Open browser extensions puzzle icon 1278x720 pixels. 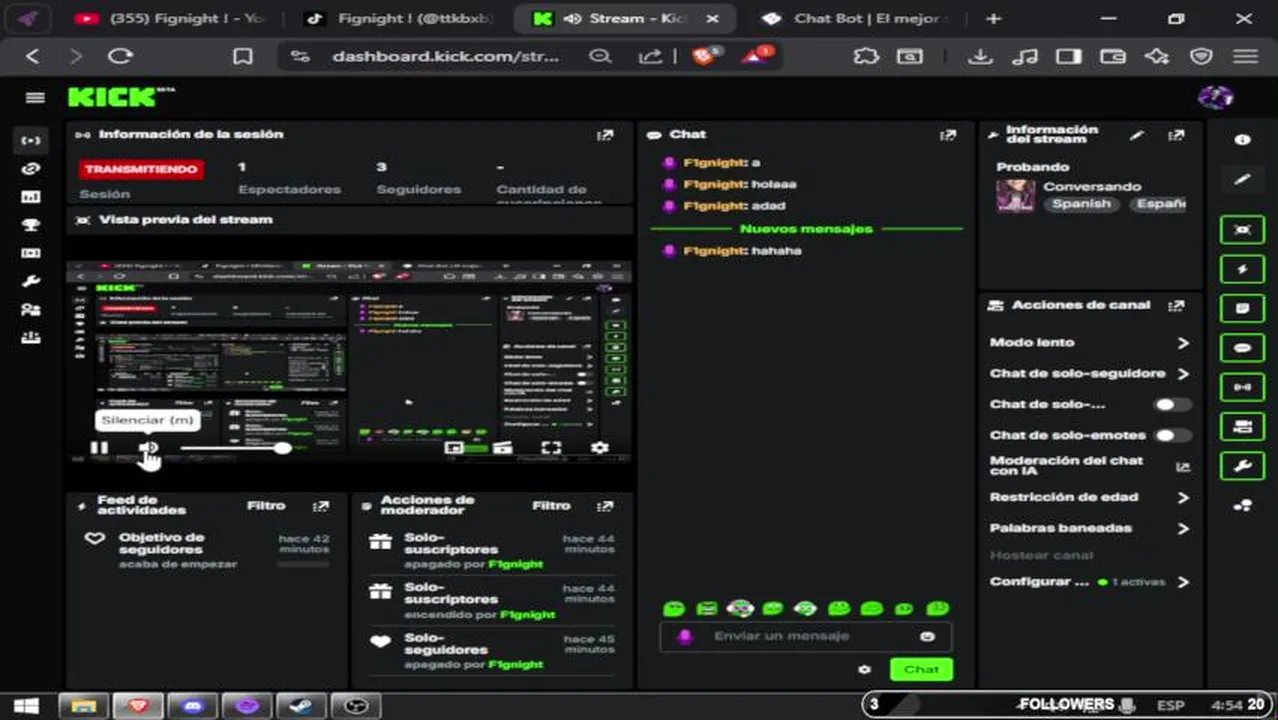coord(866,57)
